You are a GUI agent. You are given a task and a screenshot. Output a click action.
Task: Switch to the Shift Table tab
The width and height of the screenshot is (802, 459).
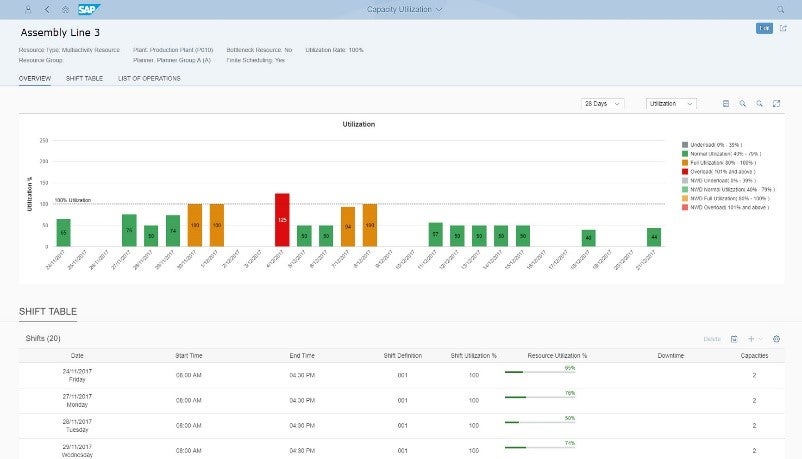[84, 78]
